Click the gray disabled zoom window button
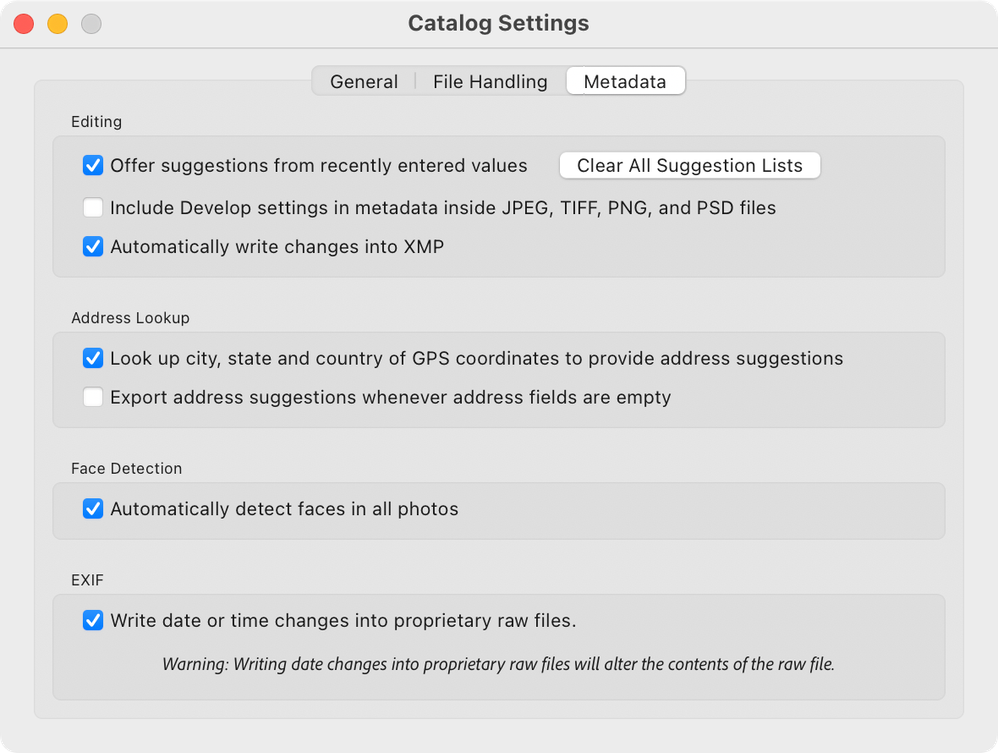Viewport: 998px width, 753px height. (91, 24)
